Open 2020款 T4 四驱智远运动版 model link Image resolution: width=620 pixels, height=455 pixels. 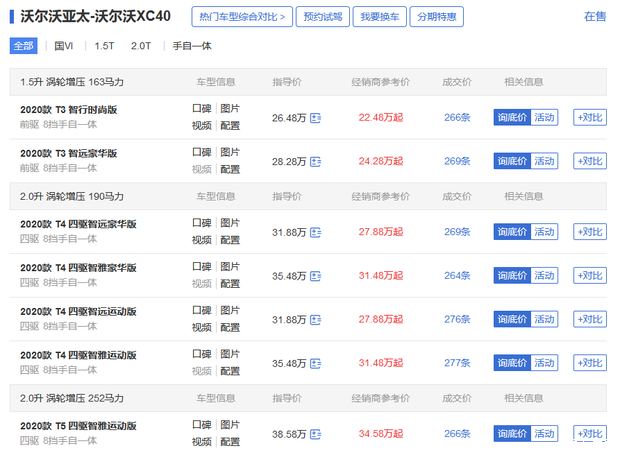pyautogui.click(x=78, y=312)
